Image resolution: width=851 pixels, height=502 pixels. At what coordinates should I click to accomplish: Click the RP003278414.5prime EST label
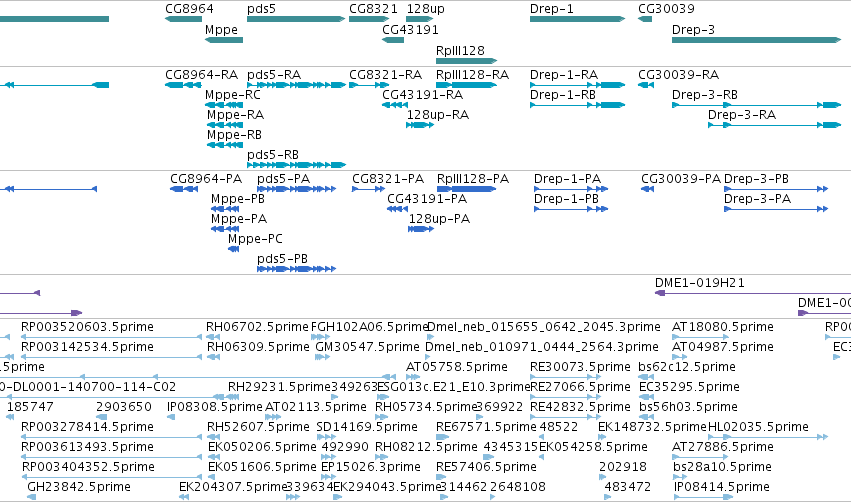coord(87,427)
